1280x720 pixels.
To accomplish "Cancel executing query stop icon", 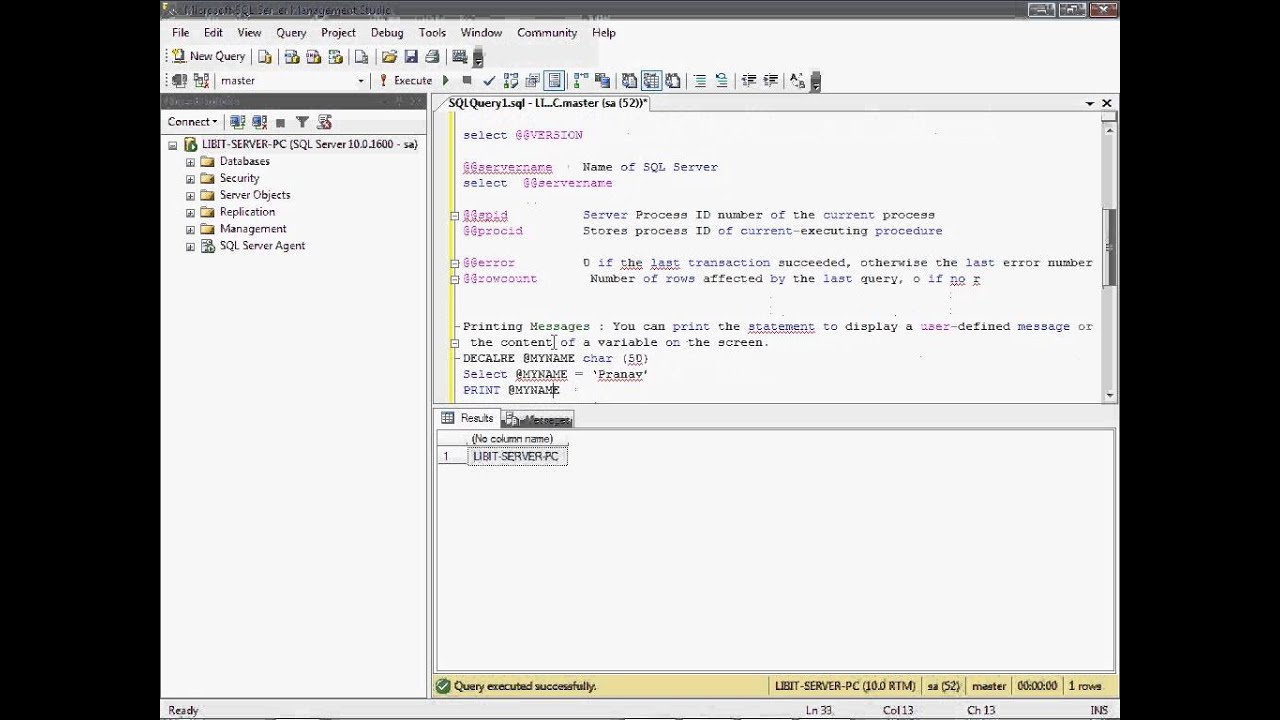I will click(467, 81).
